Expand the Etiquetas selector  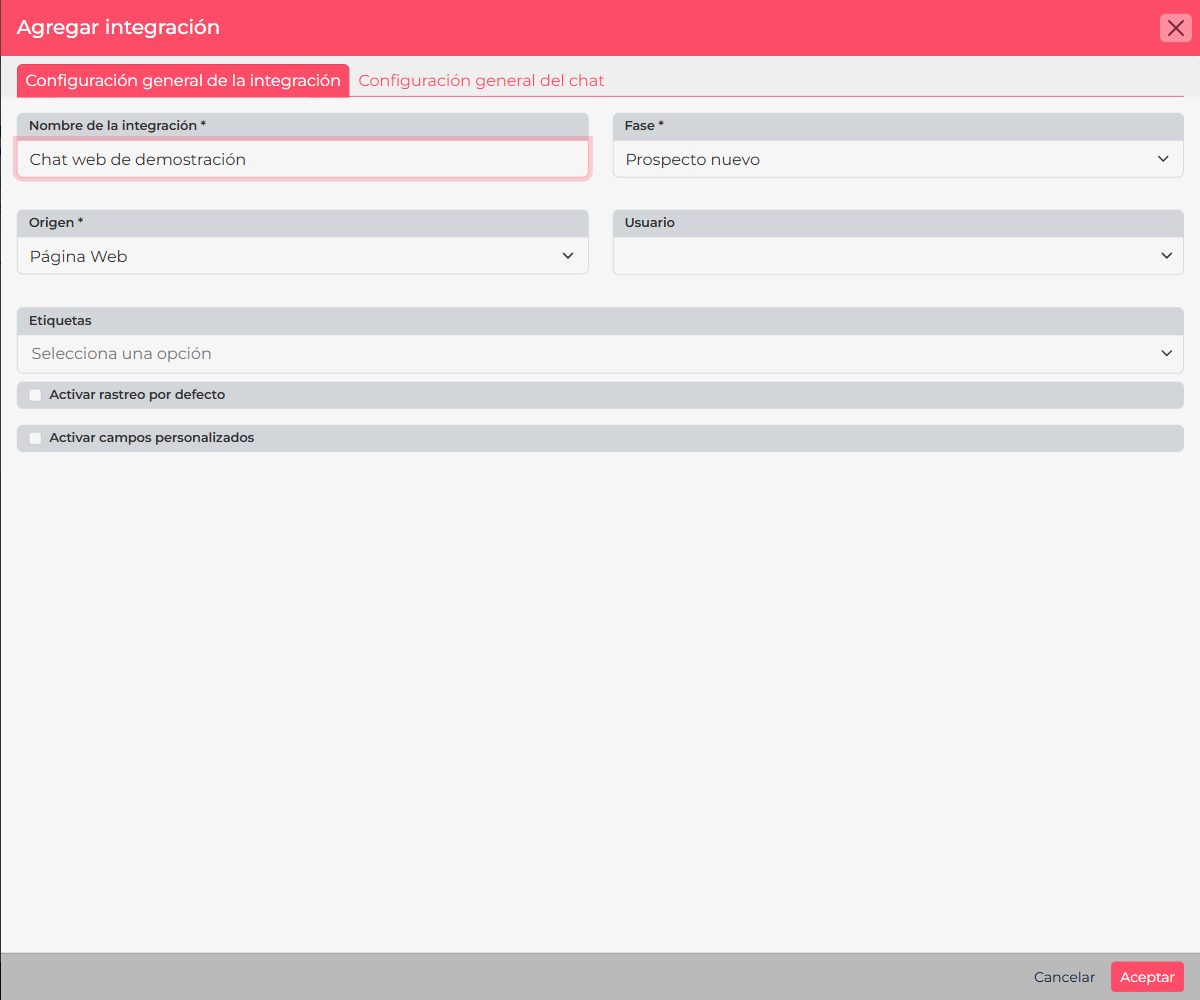pos(600,353)
